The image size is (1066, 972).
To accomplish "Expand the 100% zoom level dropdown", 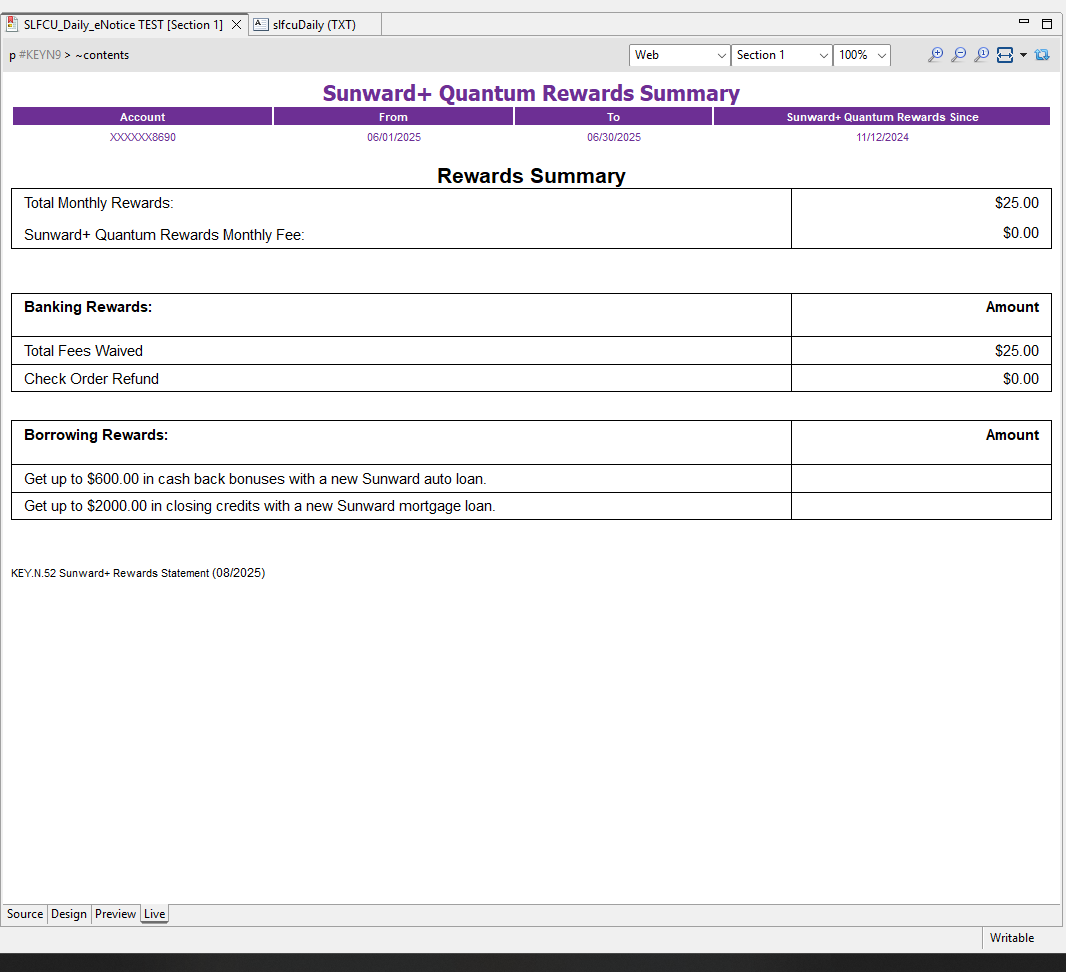I will (862, 55).
